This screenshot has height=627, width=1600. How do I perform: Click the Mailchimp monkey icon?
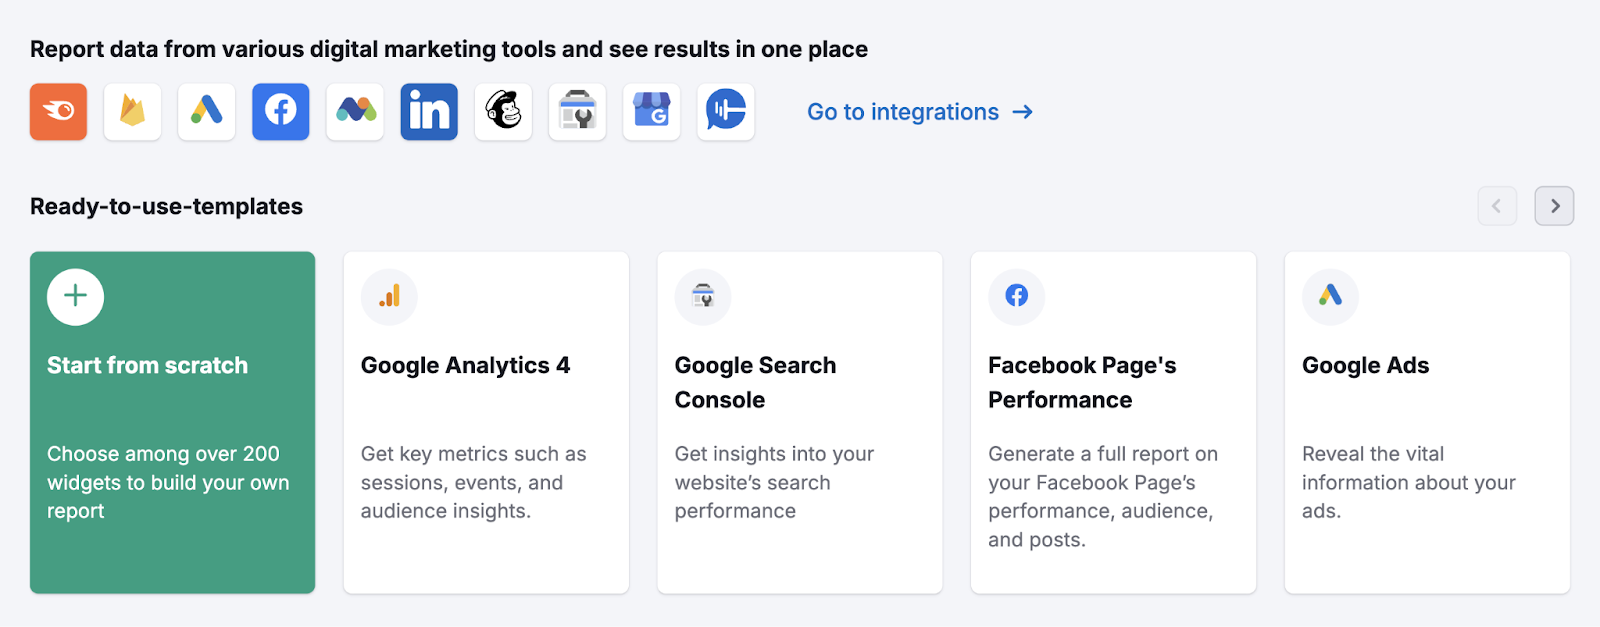click(503, 111)
